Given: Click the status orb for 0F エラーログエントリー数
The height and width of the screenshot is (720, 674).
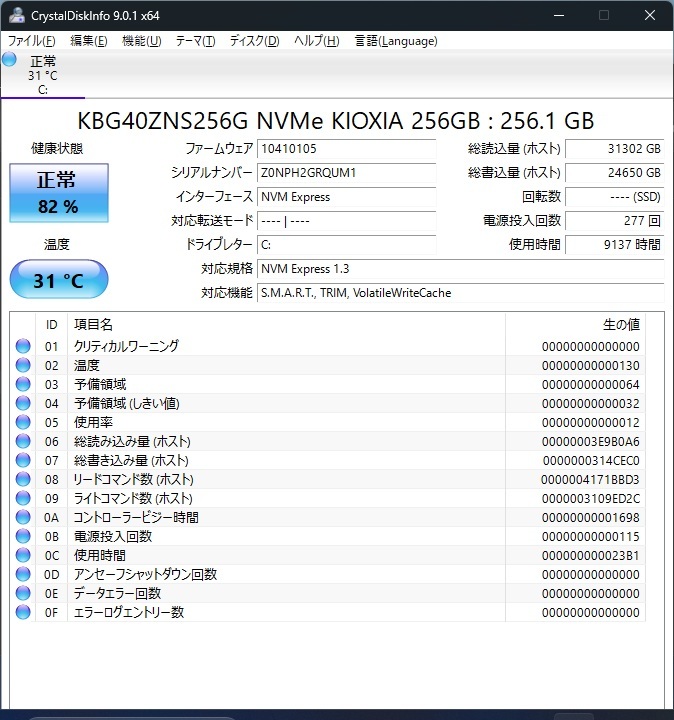Looking at the screenshot, I should 23,613.
